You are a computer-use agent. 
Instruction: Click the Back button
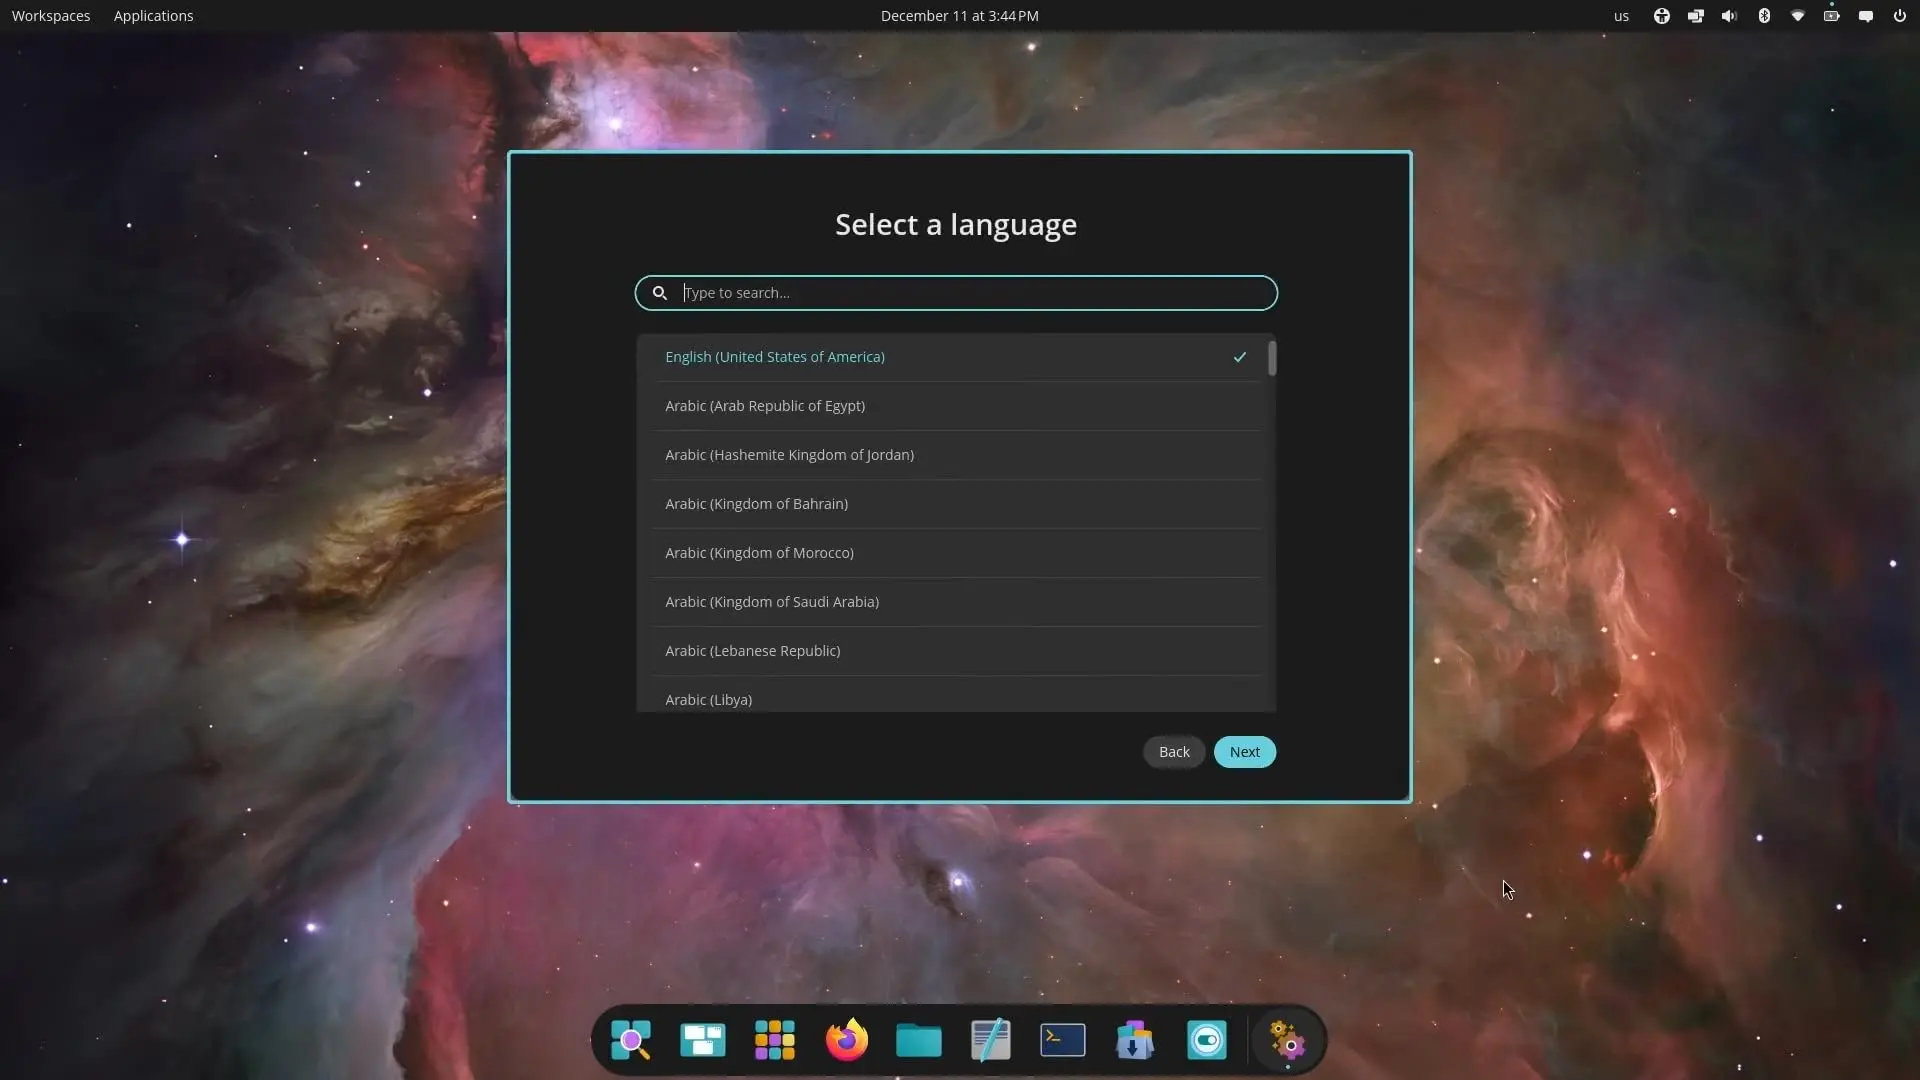click(x=1174, y=752)
